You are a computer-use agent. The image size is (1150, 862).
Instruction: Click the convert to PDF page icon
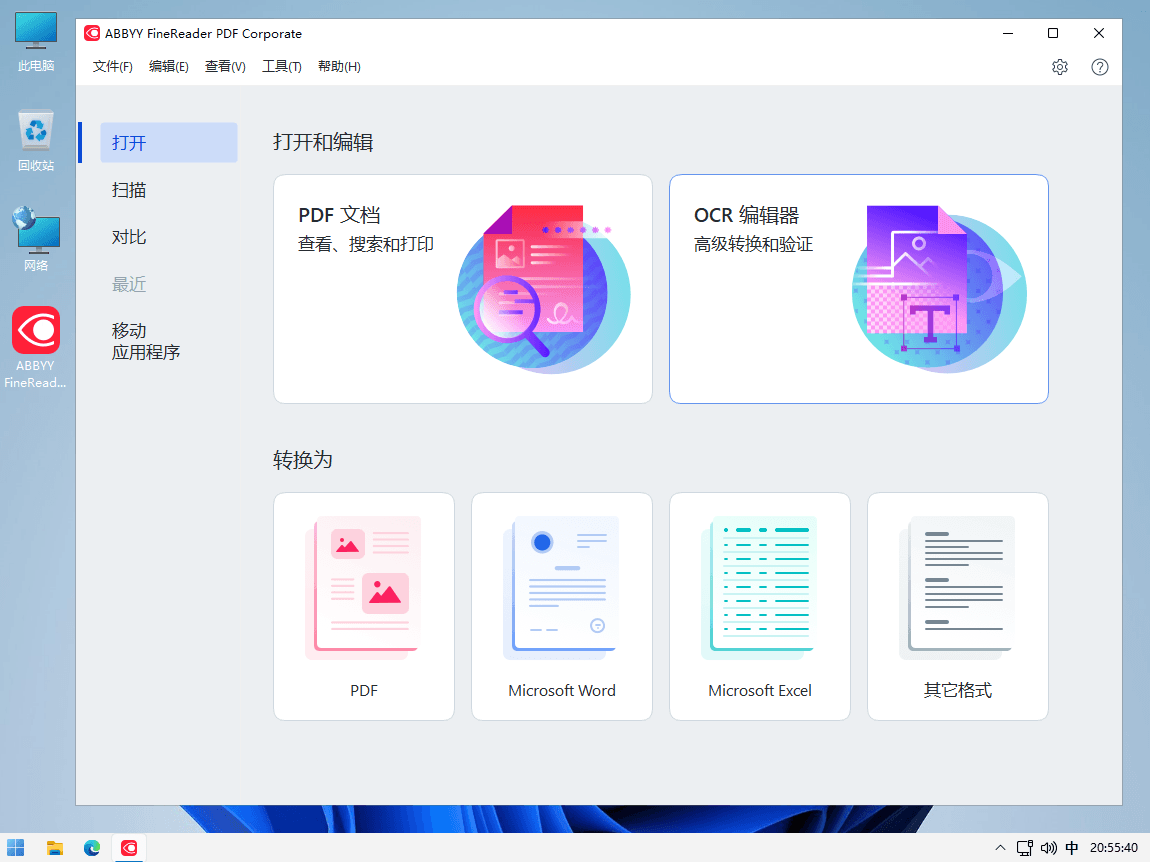(x=364, y=587)
